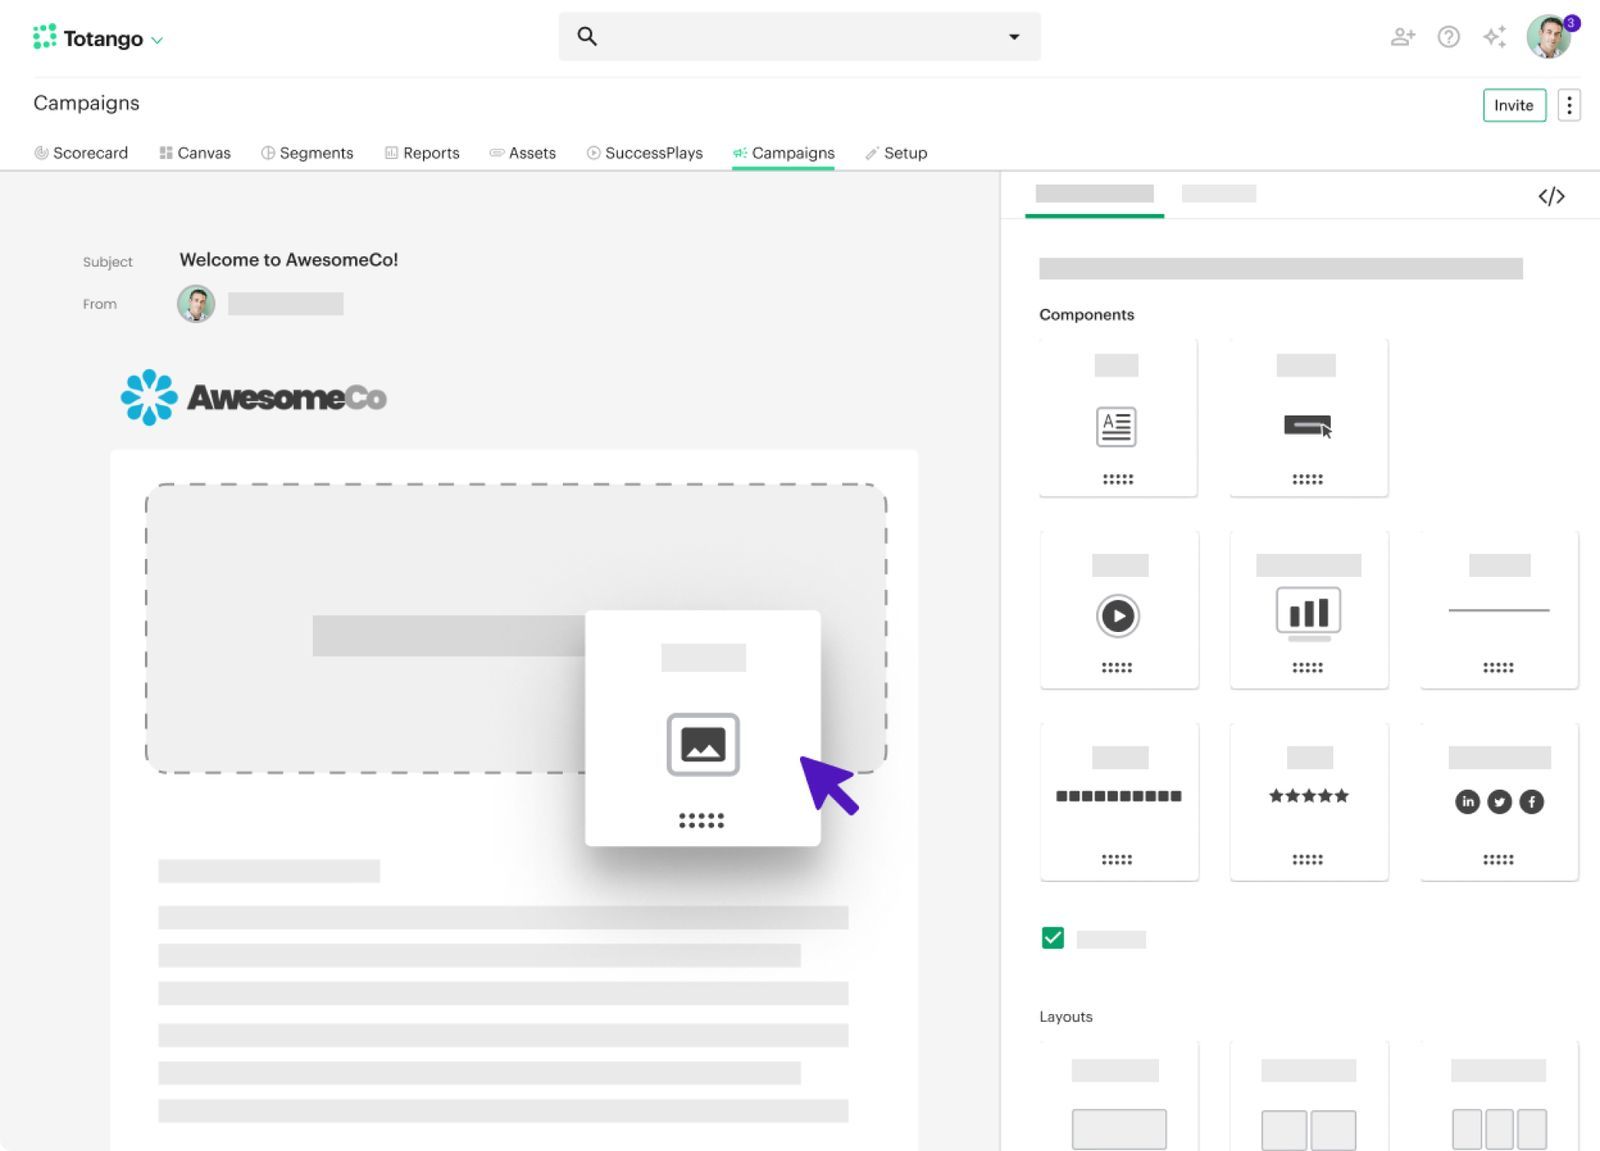Pick the social media icons component
1600x1151 pixels.
(x=1497, y=801)
